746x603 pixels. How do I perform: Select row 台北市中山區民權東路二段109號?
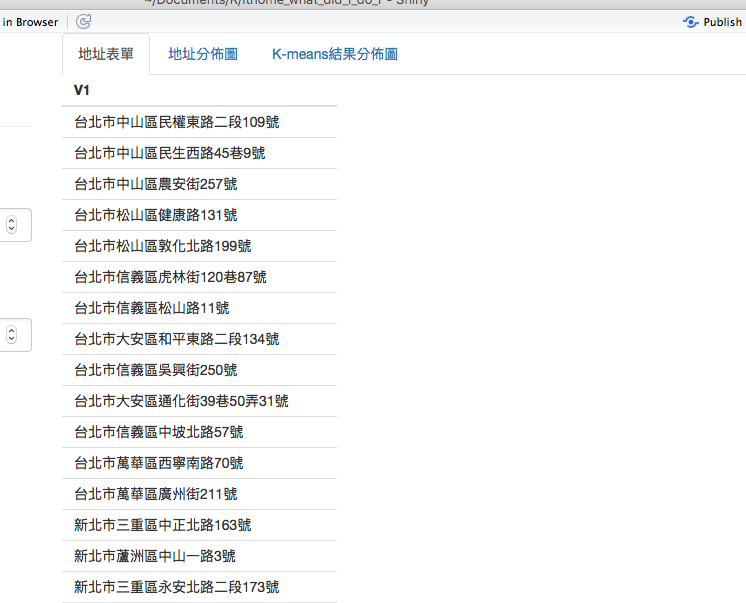(x=199, y=122)
